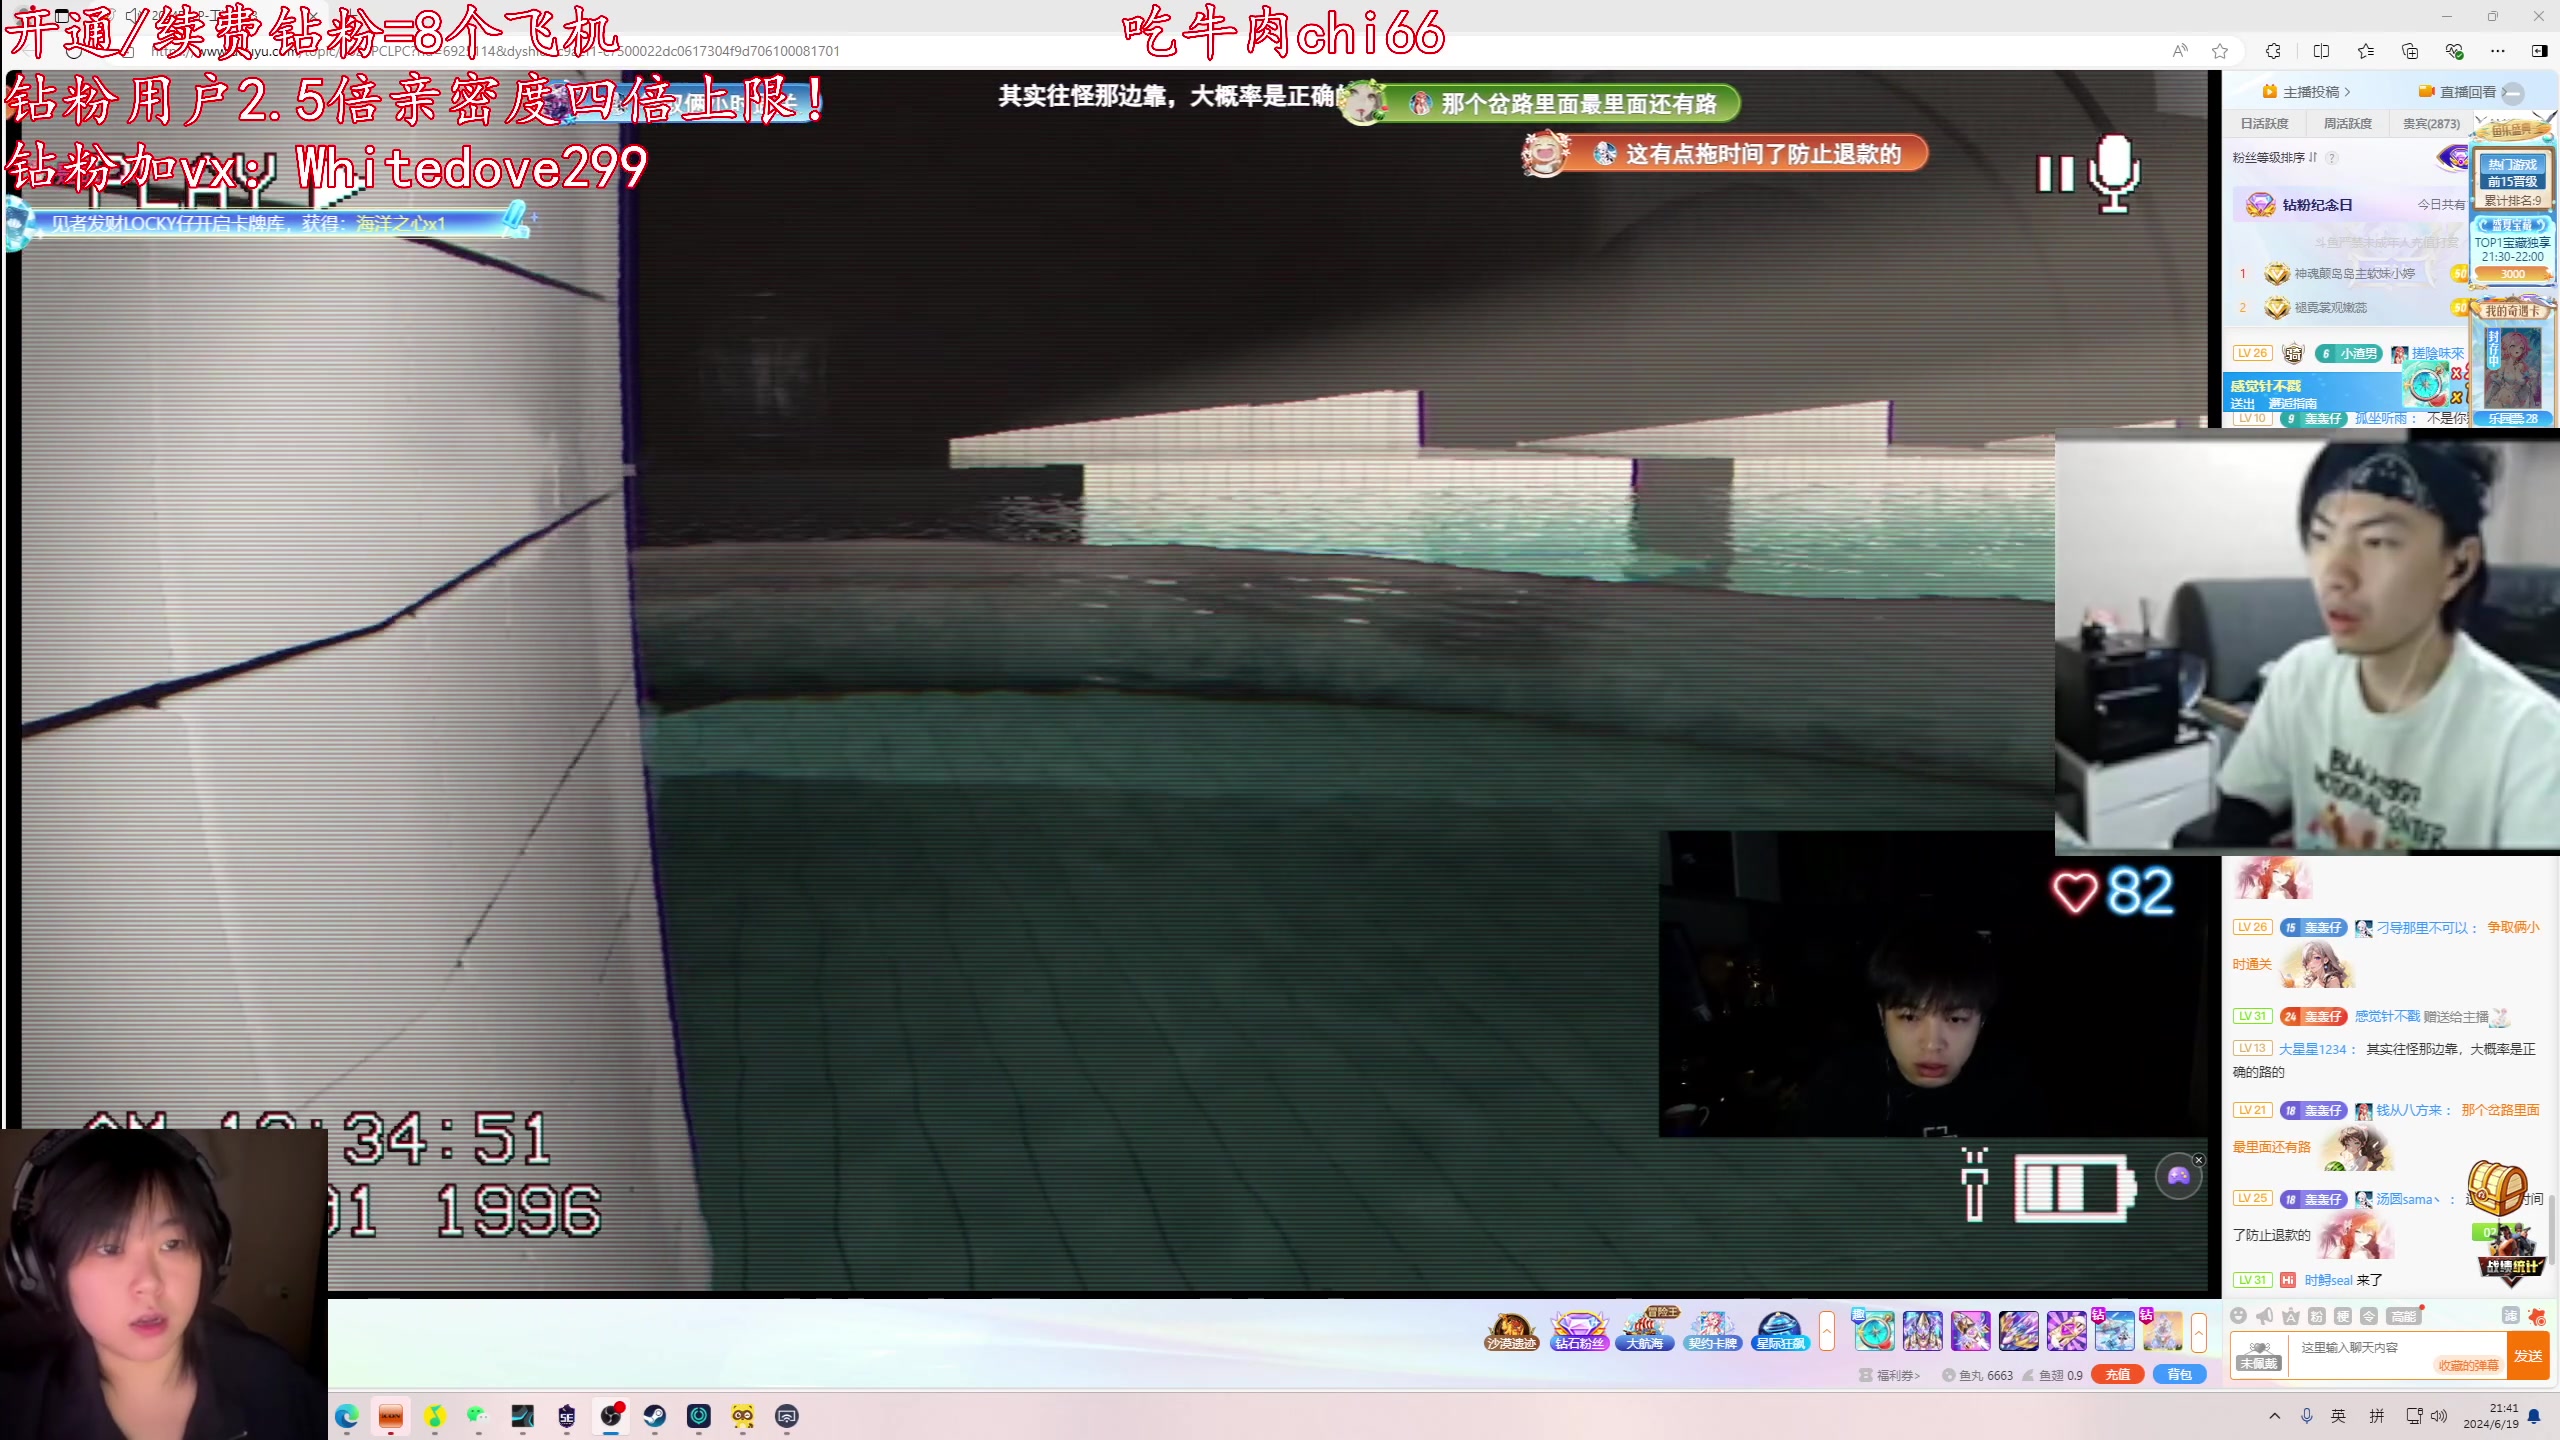This screenshot has width=2560, height=1440.
Task: Click the 钻石粉丝 diamond fan icon
Action: [1578, 1331]
